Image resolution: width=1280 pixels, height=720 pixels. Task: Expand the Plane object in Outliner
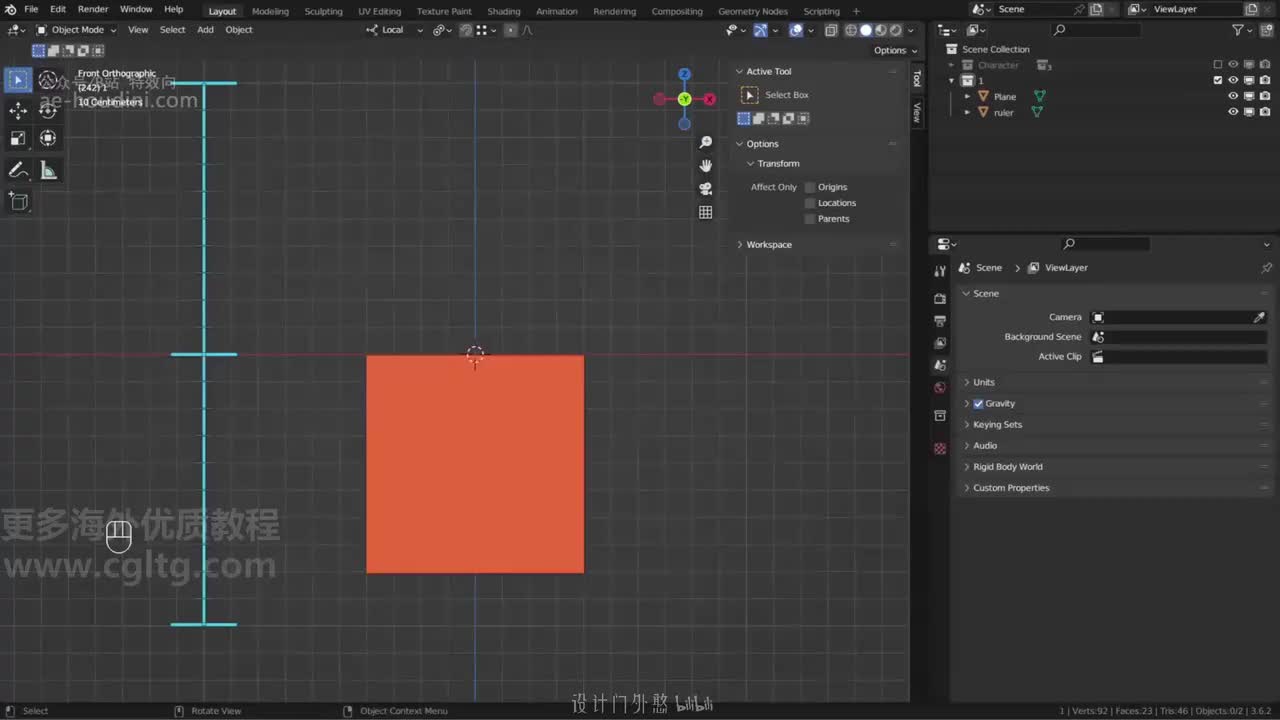click(967, 97)
